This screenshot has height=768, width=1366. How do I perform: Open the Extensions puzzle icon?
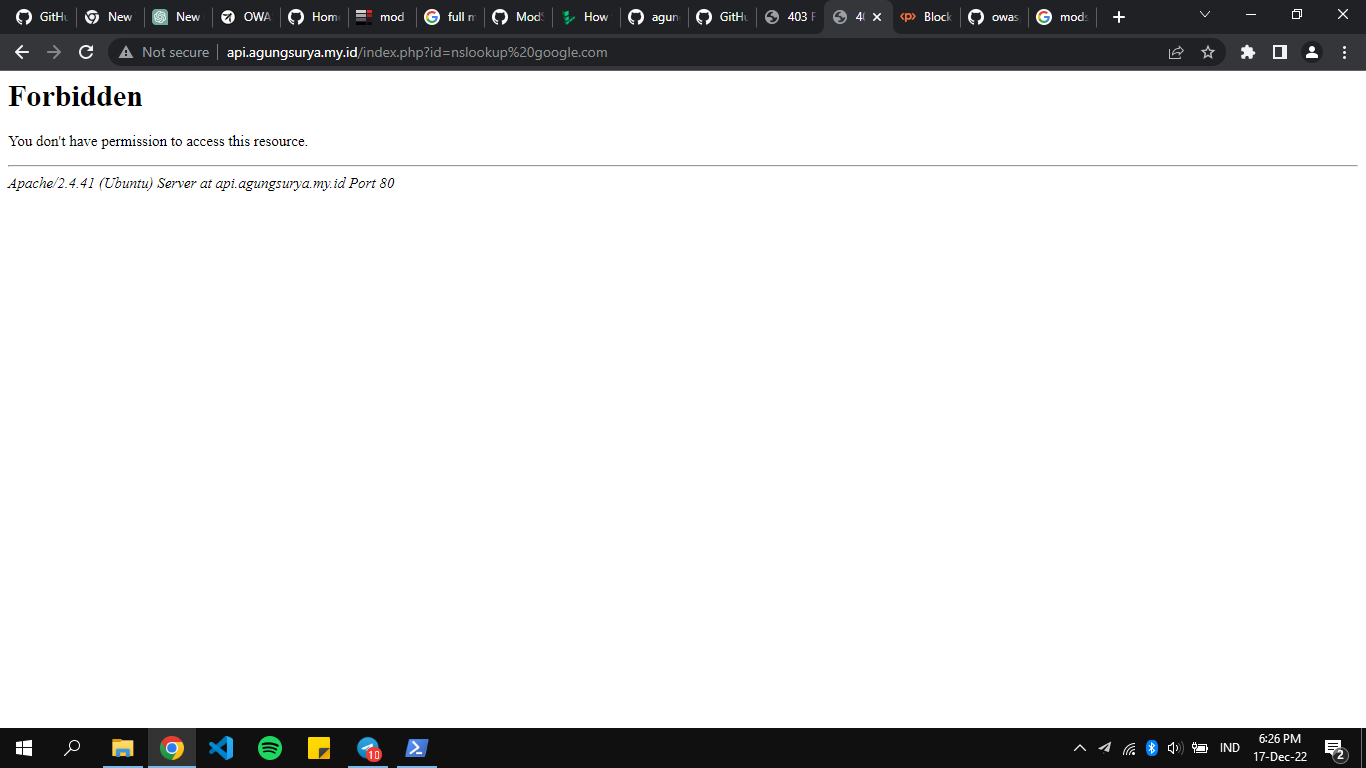(x=1248, y=52)
